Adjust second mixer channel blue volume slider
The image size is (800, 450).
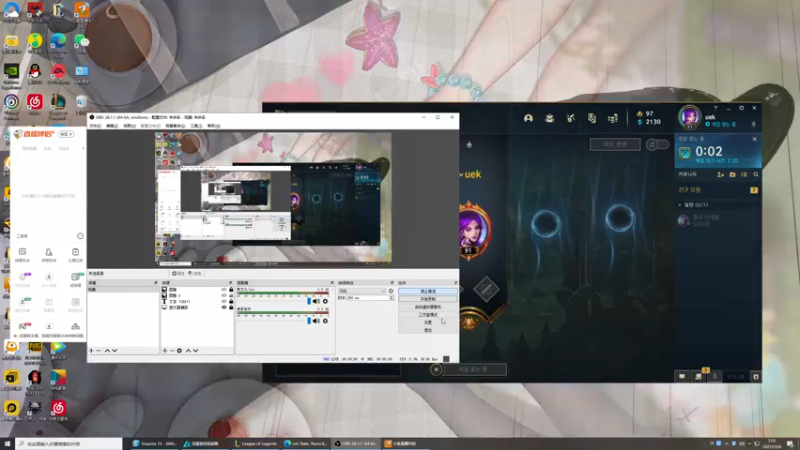click(x=309, y=321)
